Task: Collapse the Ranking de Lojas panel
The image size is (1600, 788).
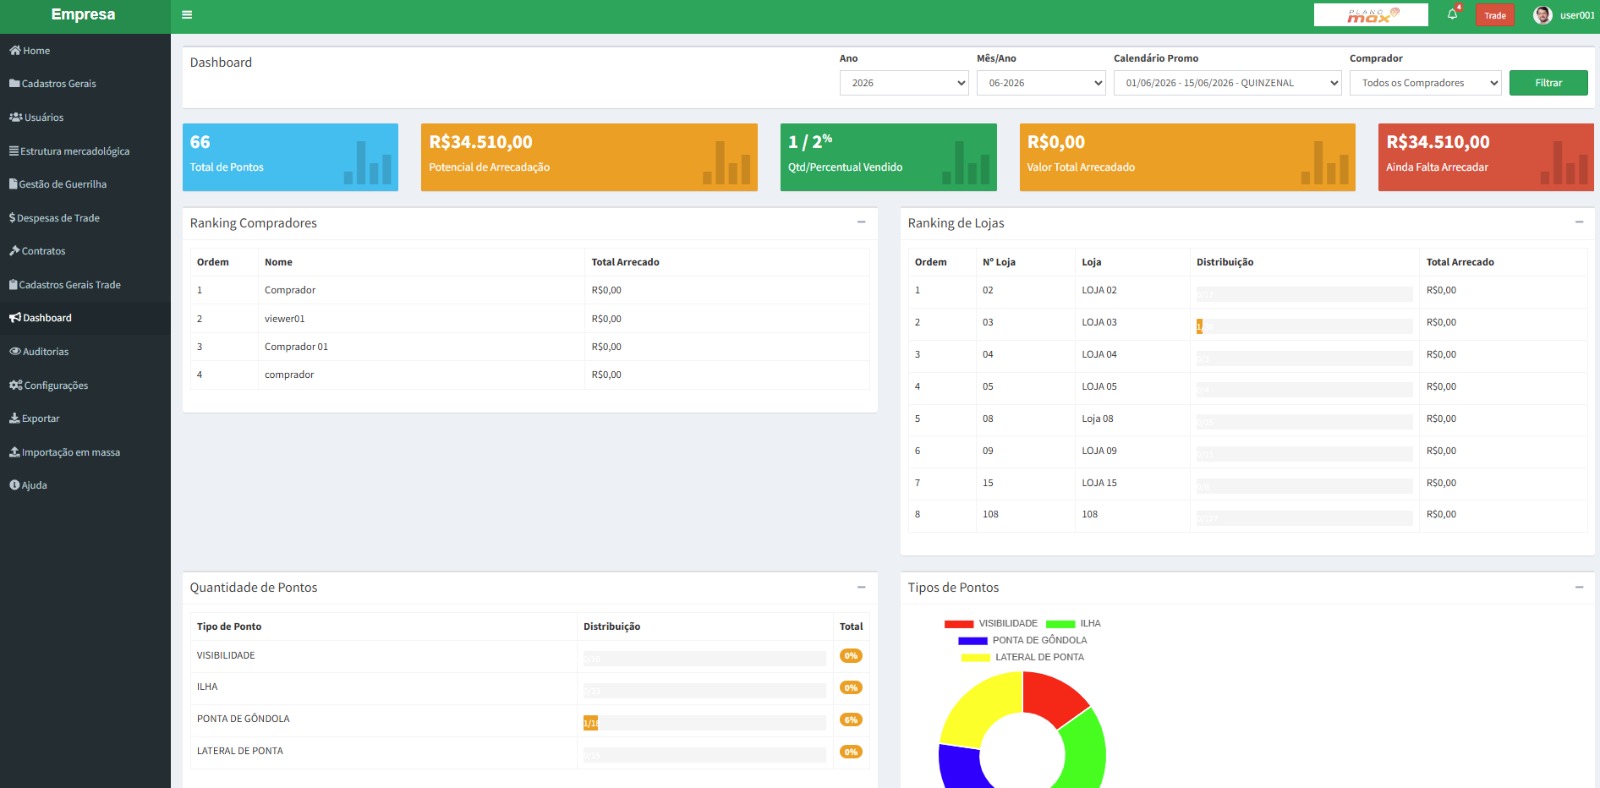Action: (x=1579, y=222)
